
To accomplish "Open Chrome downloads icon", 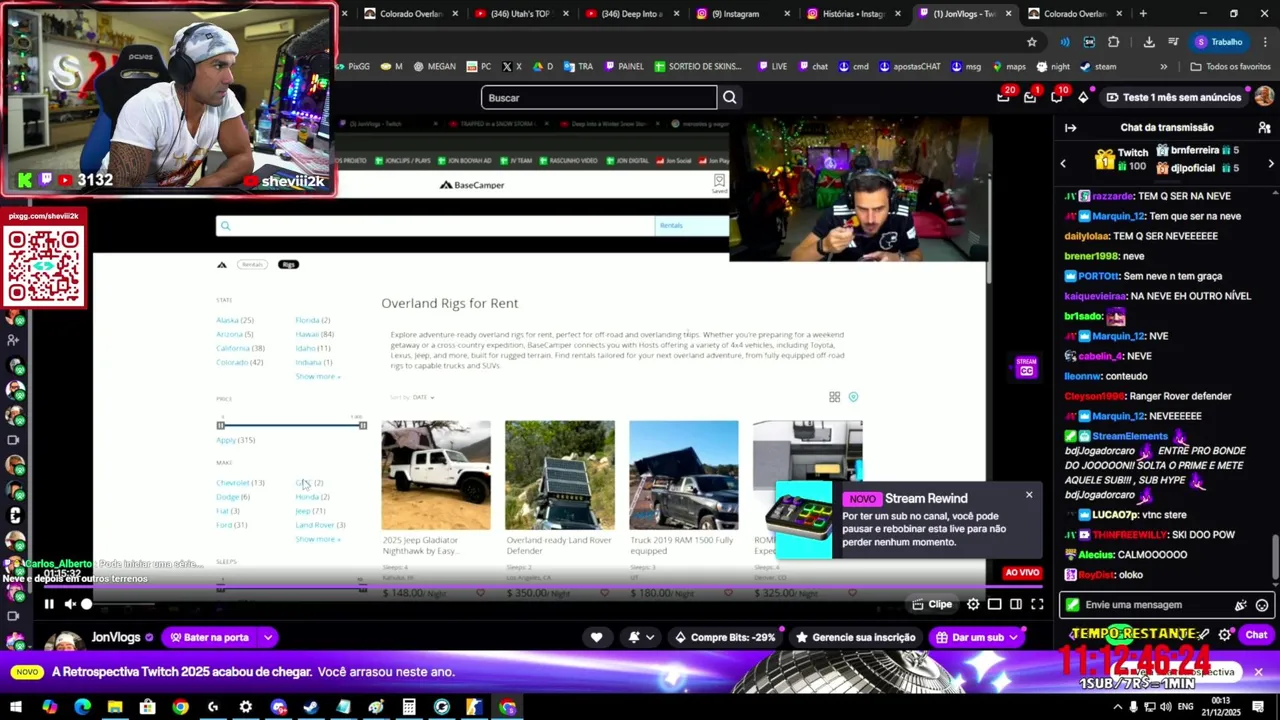I will click(1149, 42).
